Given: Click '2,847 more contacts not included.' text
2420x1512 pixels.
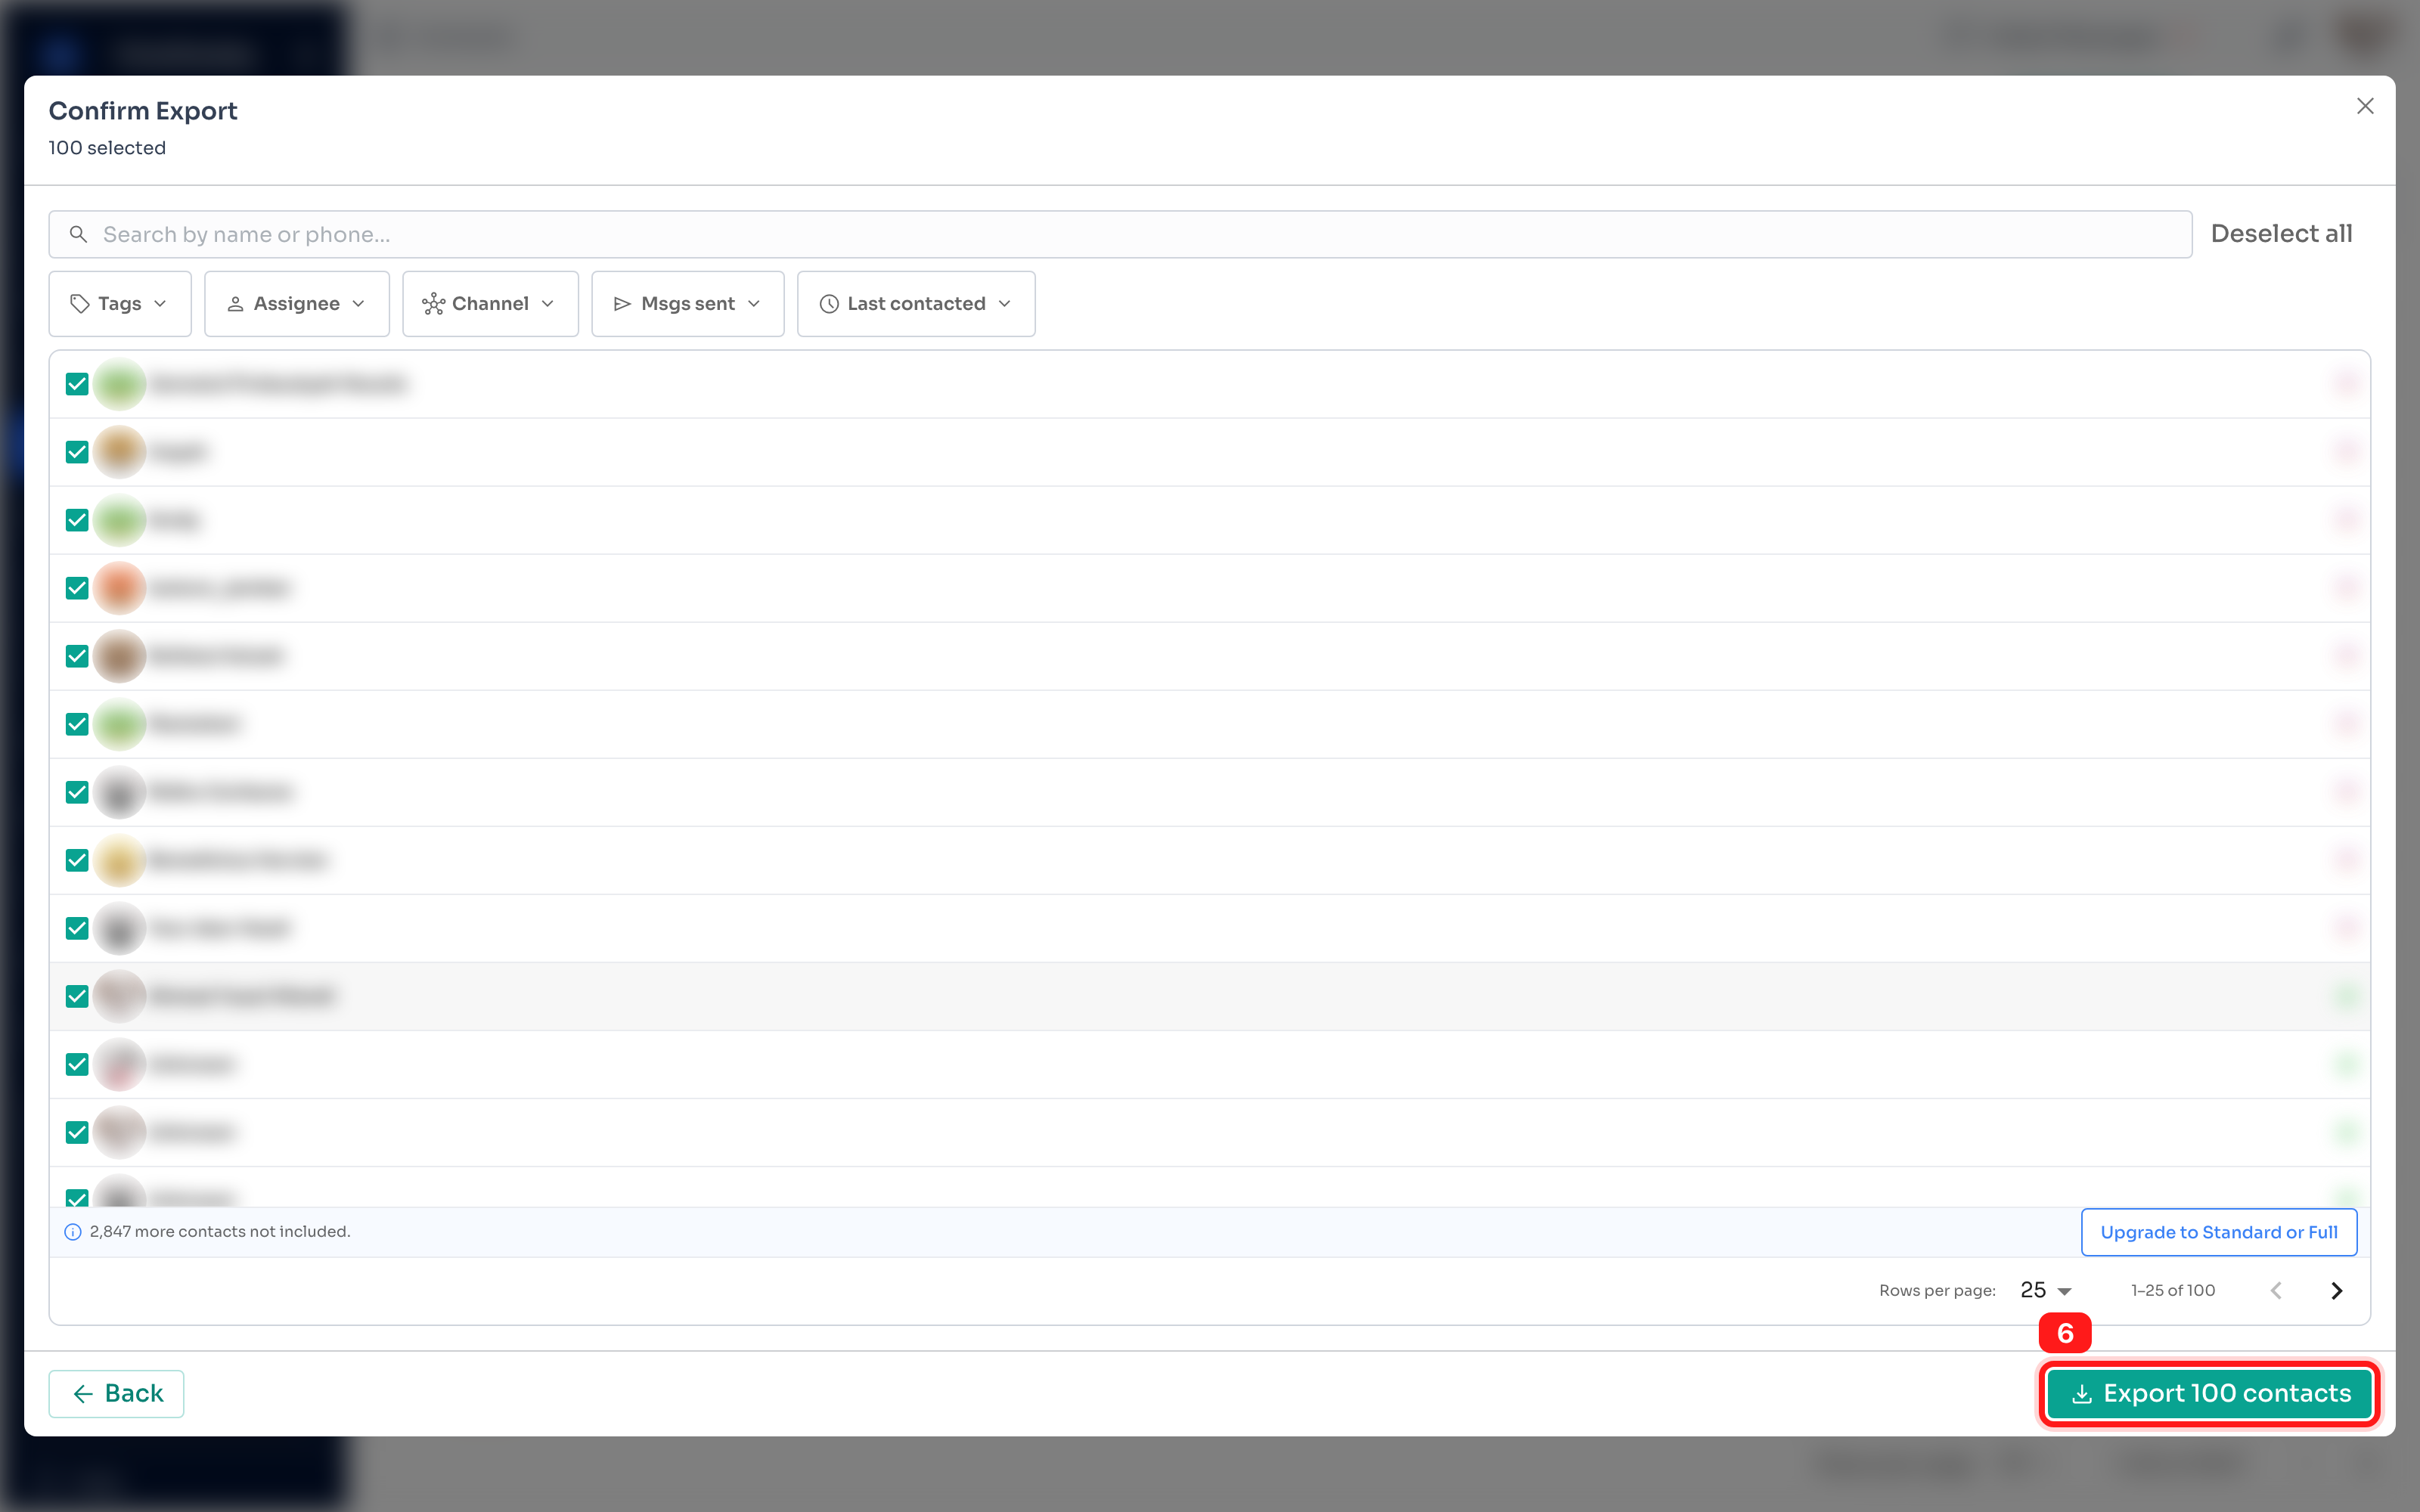Looking at the screenshot, I should tap(220, 1232).
